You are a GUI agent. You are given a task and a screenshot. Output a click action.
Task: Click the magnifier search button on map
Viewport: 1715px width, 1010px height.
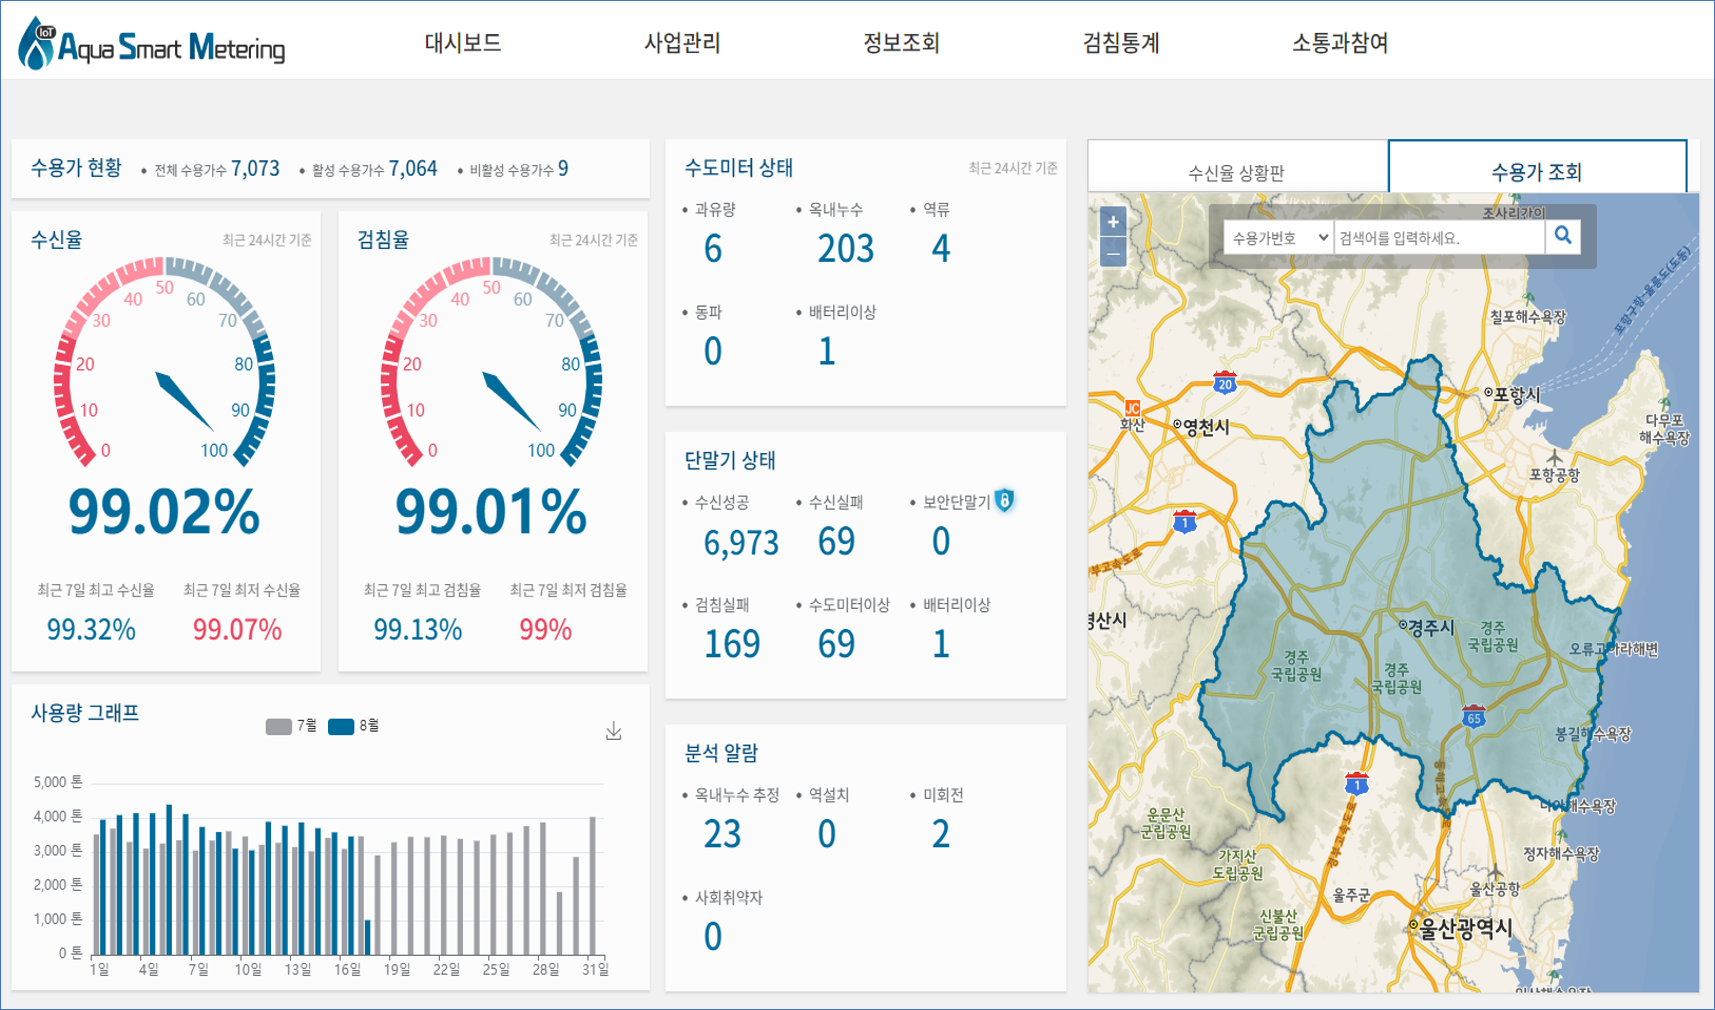coord(1562,237)
